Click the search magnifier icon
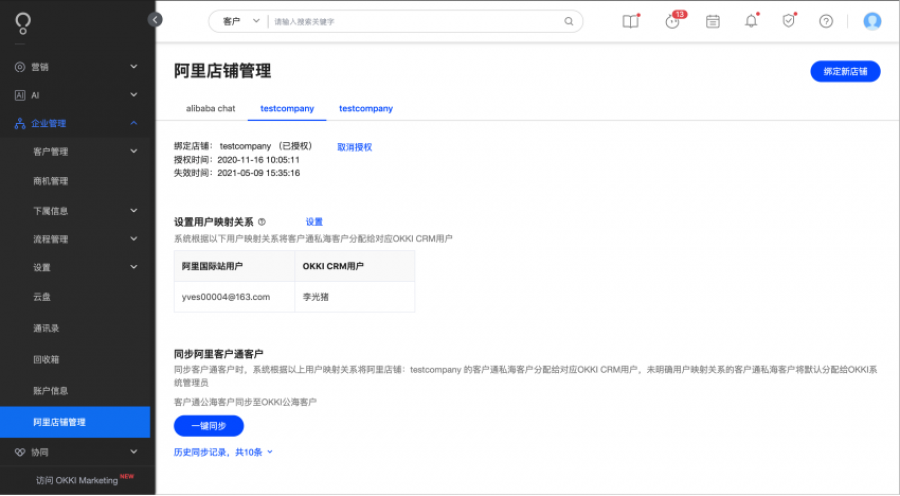 (x=568, y=21)
